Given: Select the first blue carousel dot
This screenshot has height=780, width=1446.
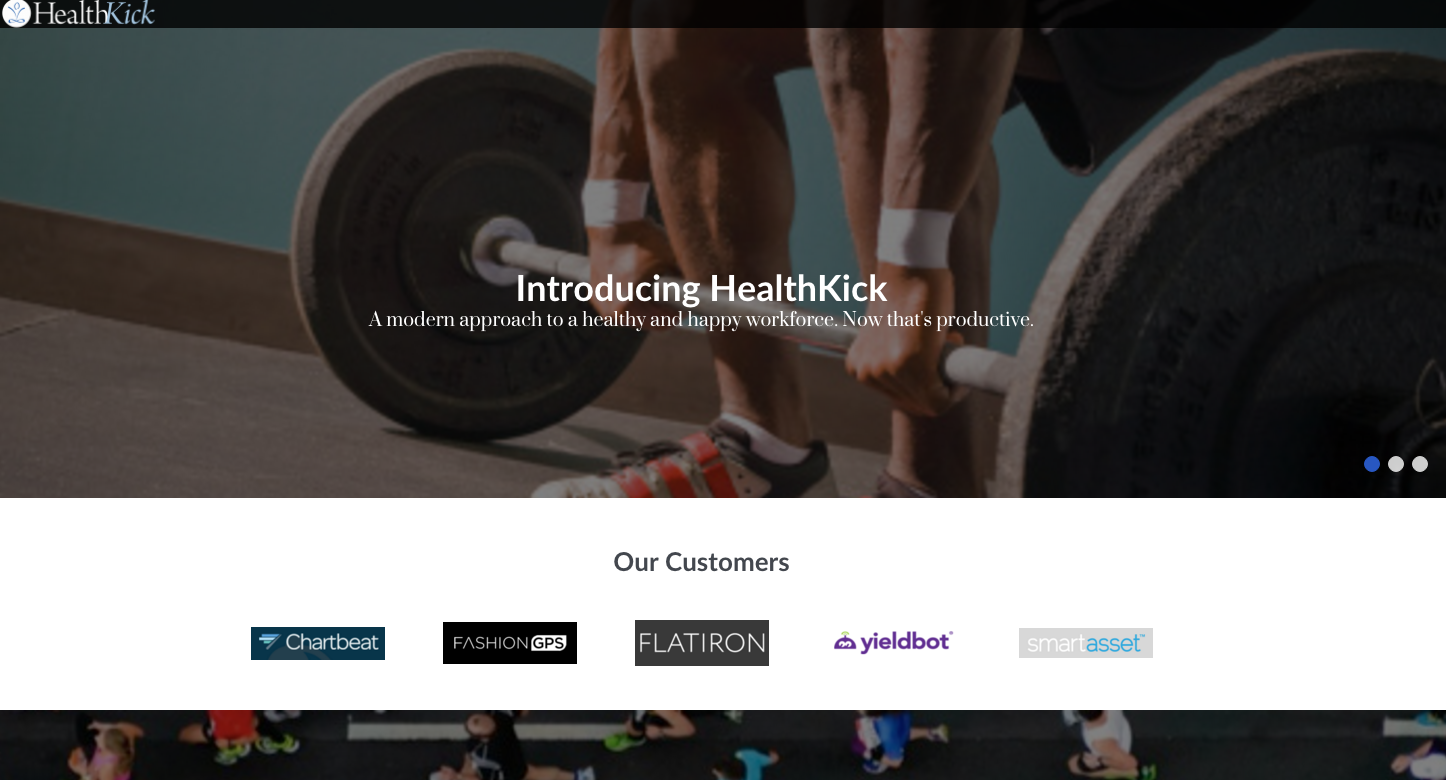Looking at the screenshot, I should click(x=1372, y=464).
